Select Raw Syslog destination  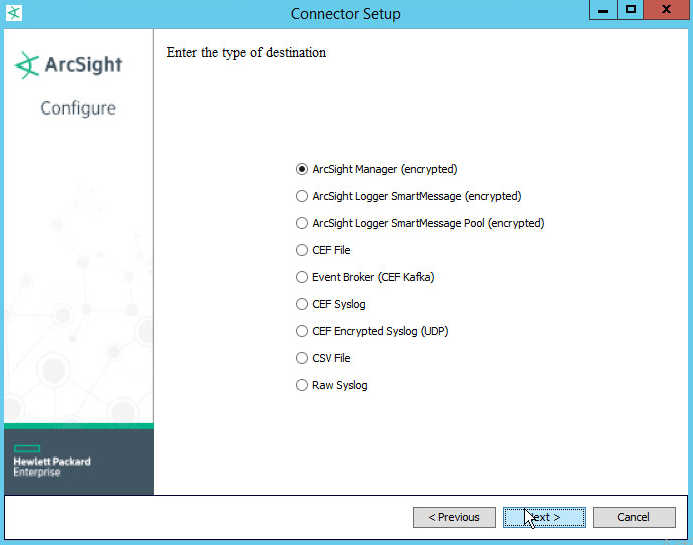pos(302,385)
